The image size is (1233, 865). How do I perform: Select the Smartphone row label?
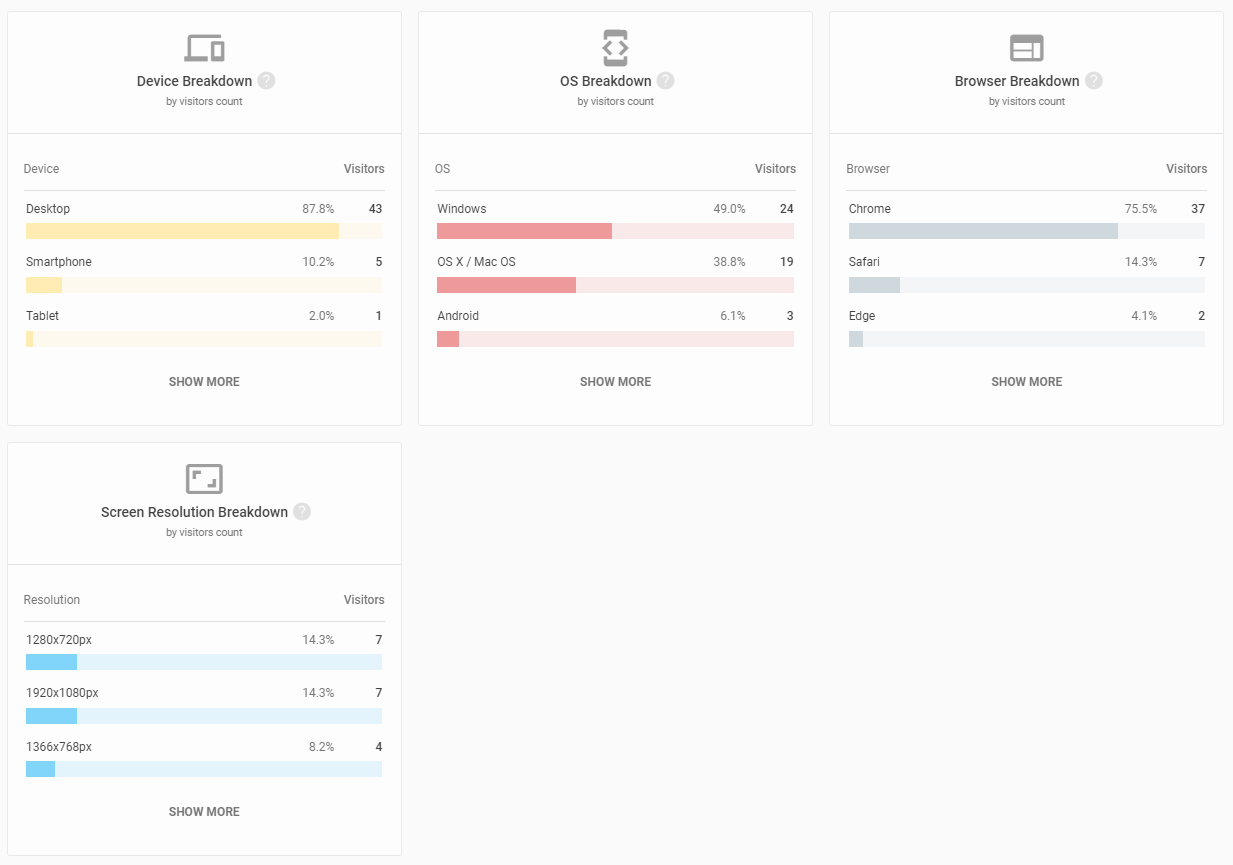59,262
